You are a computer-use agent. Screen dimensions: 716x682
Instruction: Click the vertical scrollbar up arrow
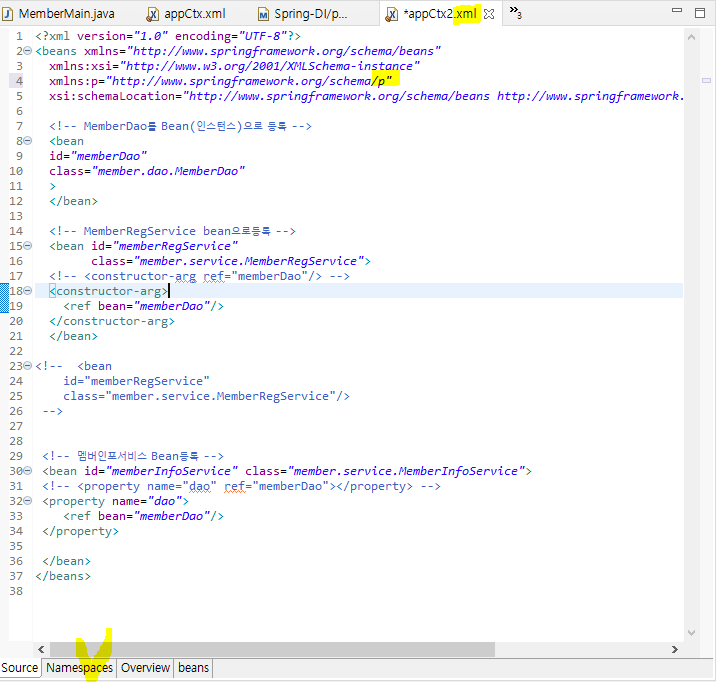[x=691, y=37]
